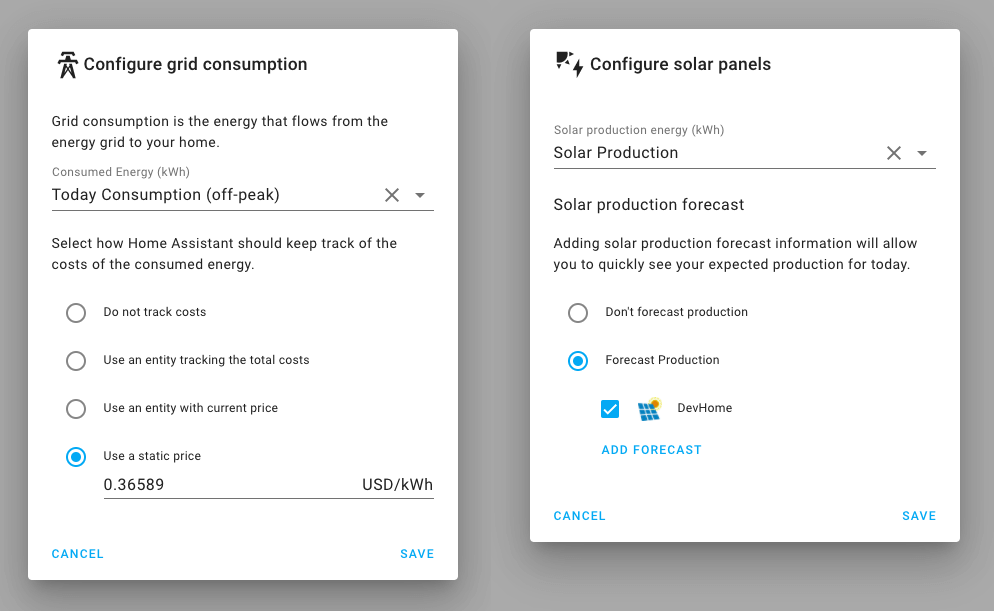Expand the Solar production energy dropdown
Screen dimensions: 994x611
(x=922, y=153)
